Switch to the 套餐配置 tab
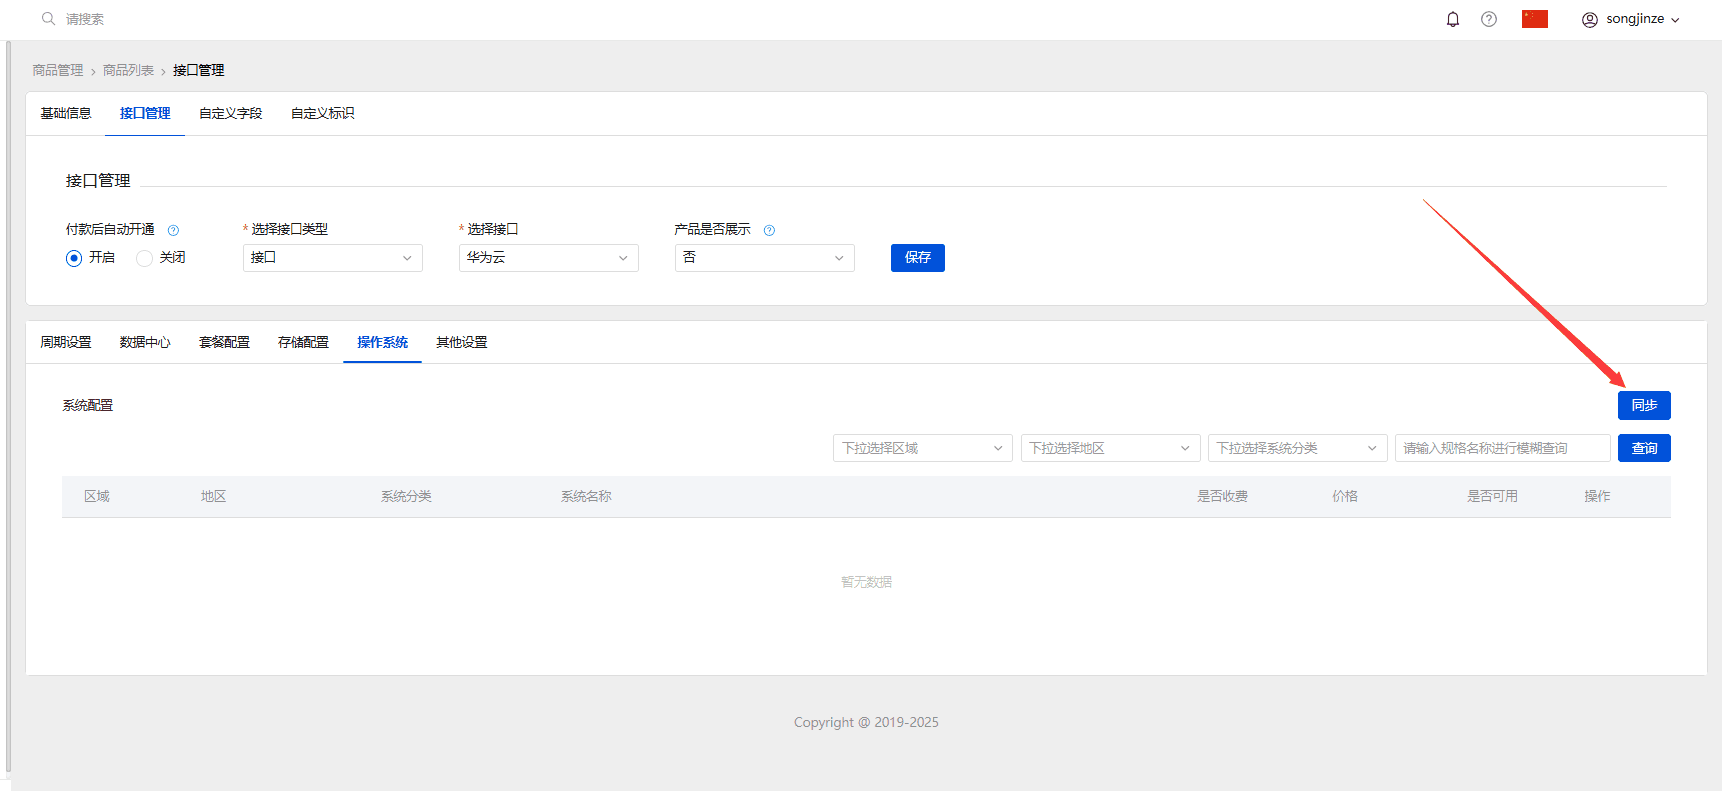 [224, 342]
